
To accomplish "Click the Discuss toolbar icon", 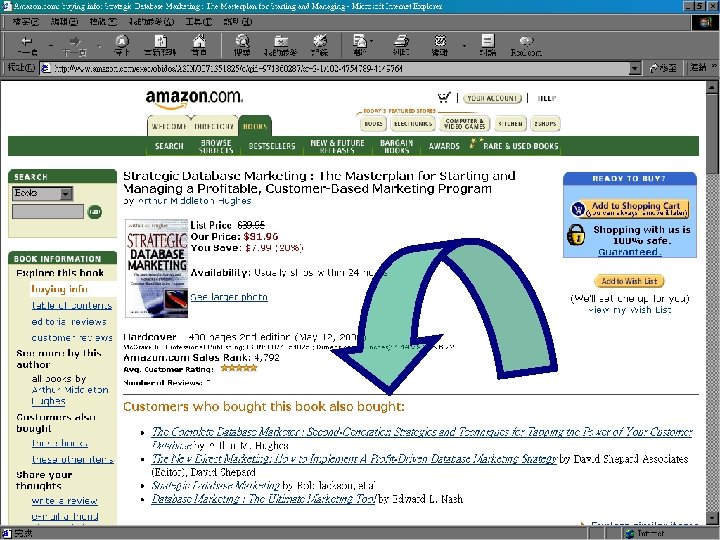I will pyautogui.click(x=488, y=45).
